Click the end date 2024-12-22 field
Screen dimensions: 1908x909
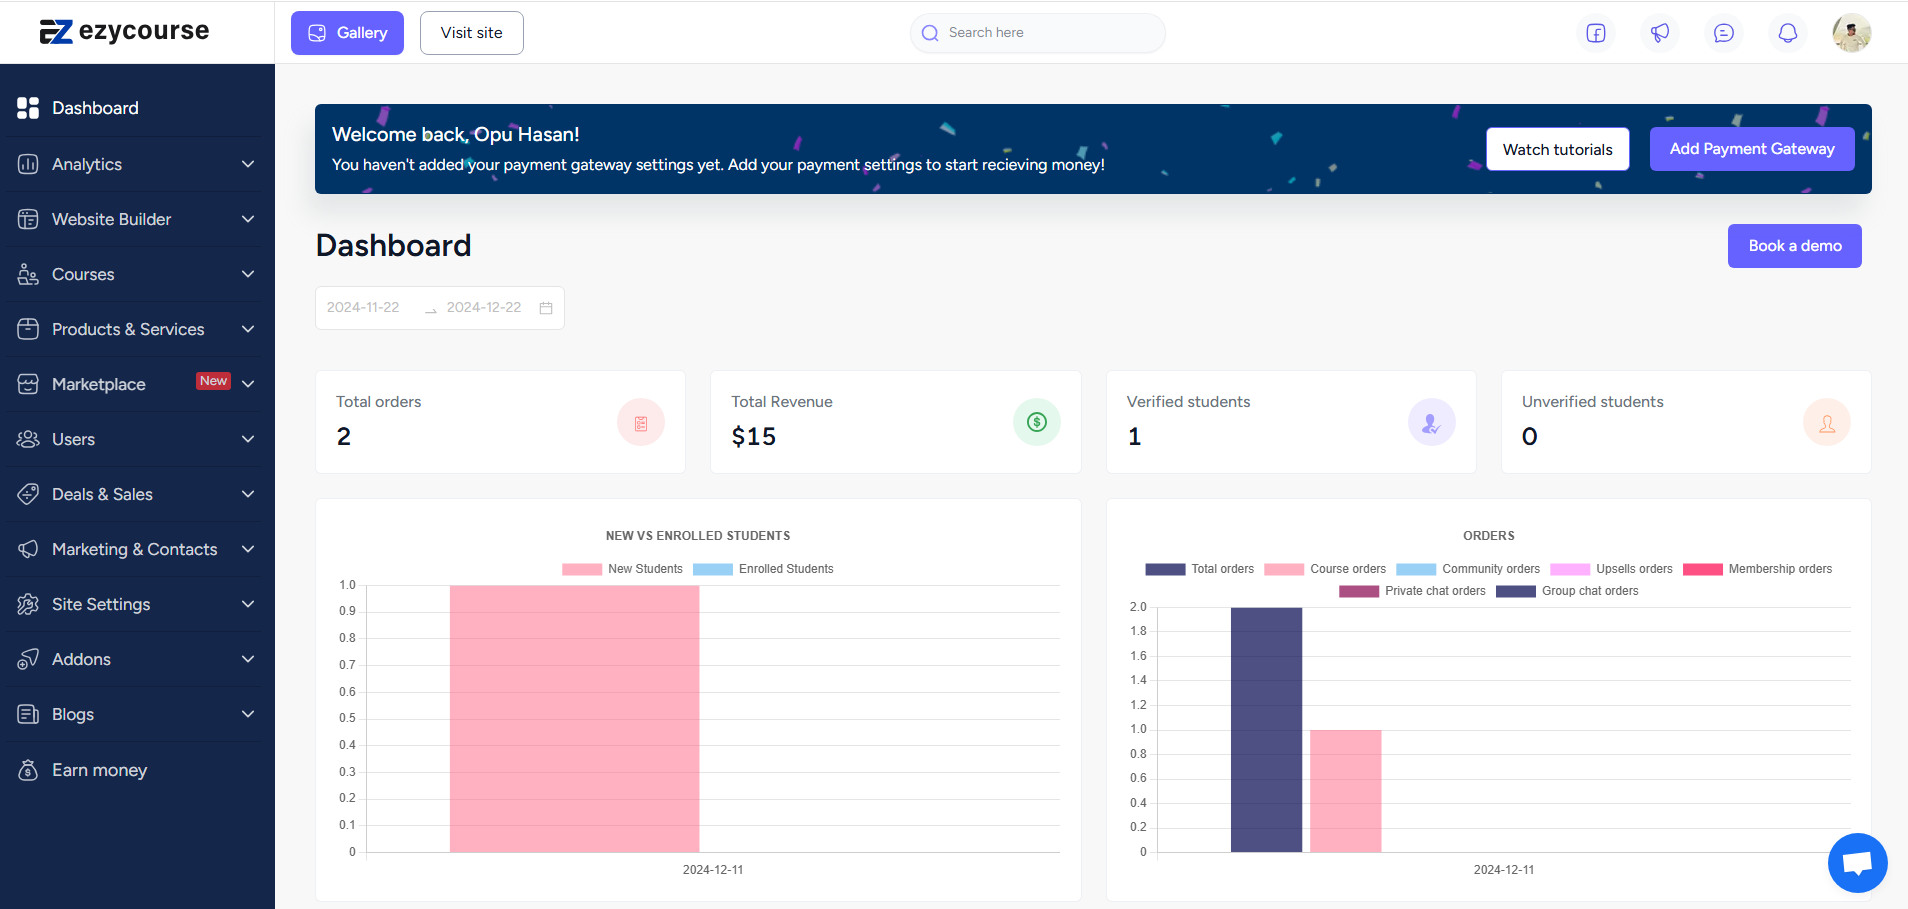484,308
